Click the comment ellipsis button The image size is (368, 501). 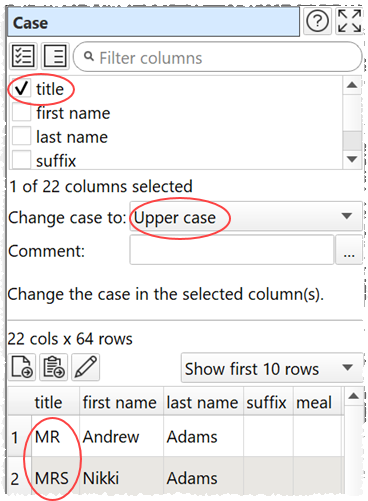(349, 250)
